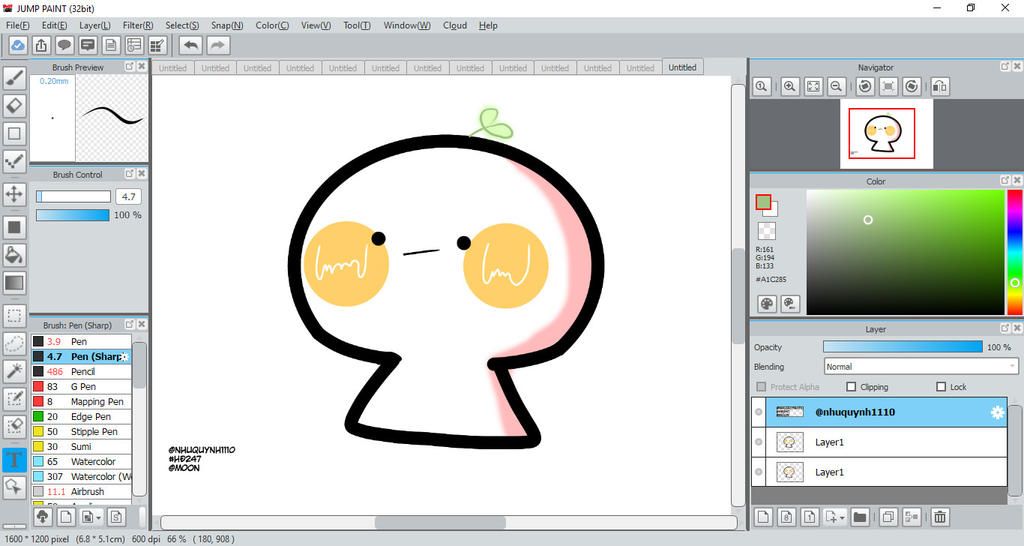Choose the Mapping Pen brush
1024x546 pixels.
tap(82, 402)
